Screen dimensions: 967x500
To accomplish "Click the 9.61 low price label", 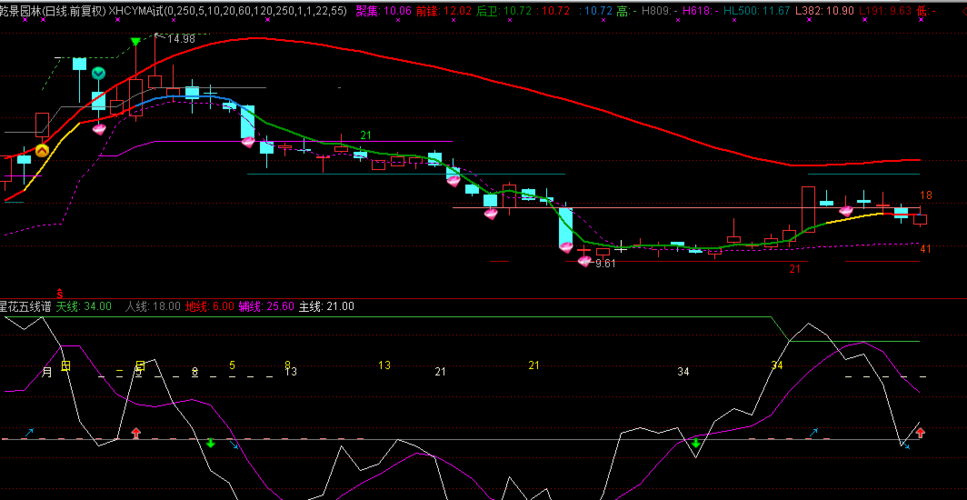I will pyautogui.click(x=606, y=263).
